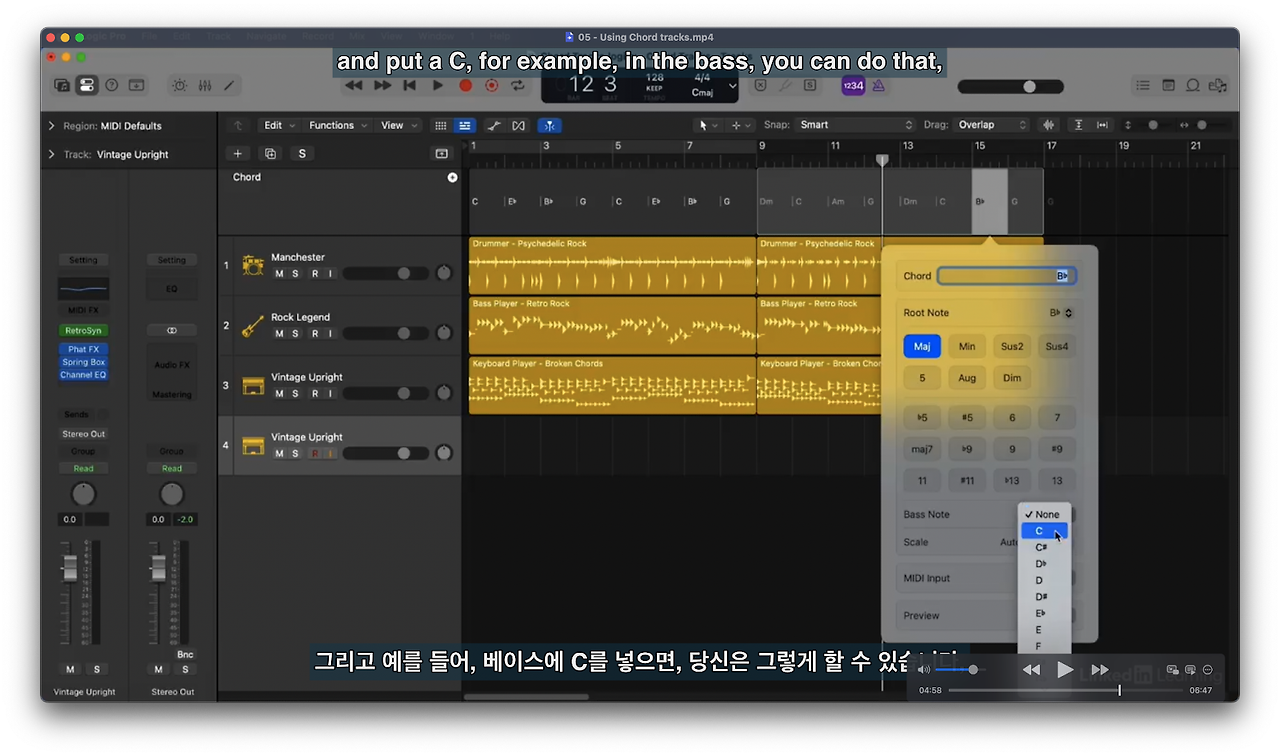
Task: Click the Rock Legend bass guitar icon
Action: [253, 326]
